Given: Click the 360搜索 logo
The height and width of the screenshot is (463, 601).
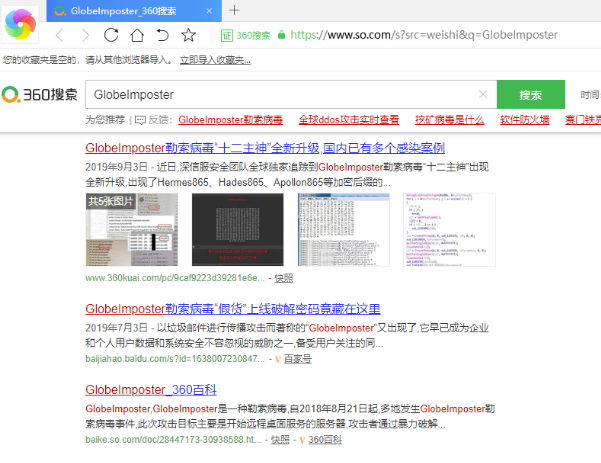Looking at the screenshot, I should point(39,94).
